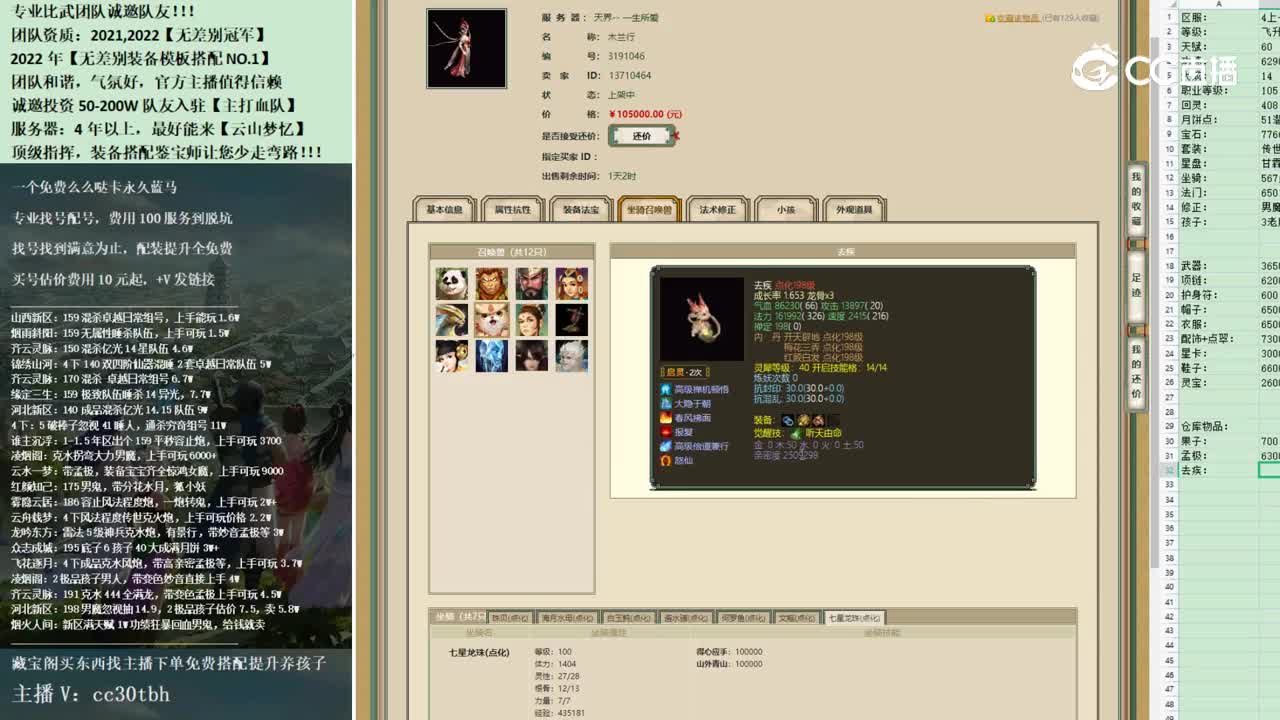
Task: Click the 得心应手: 100000 skill entry
Action: (x=729, y=652)
